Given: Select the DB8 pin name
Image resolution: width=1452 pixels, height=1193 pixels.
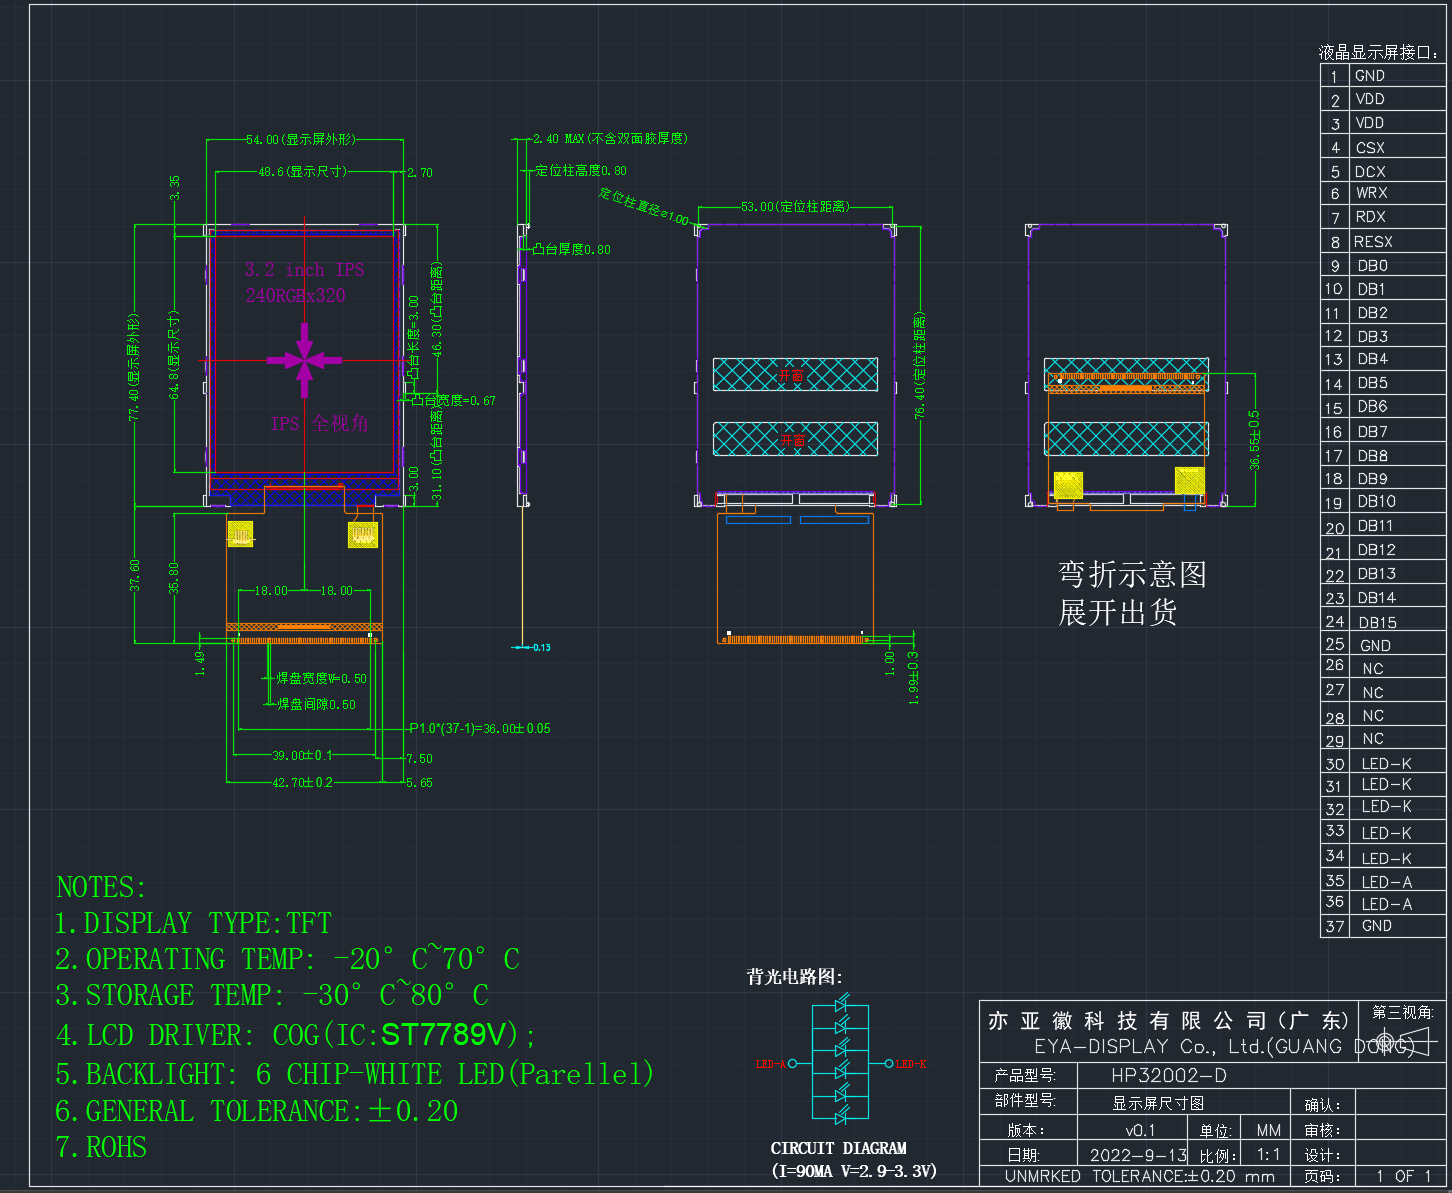Looking at the screenshot, I should (x=1372, y=455).
